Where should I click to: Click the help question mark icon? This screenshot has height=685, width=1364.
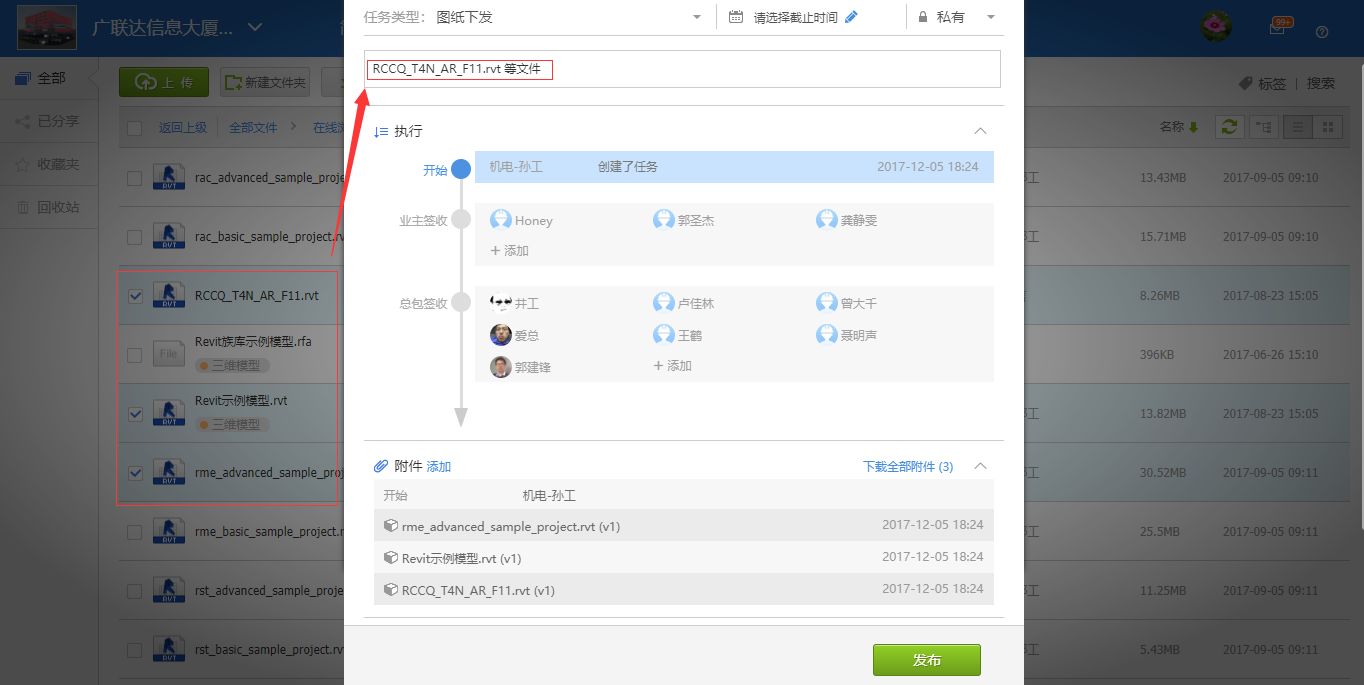[1322, 32]
